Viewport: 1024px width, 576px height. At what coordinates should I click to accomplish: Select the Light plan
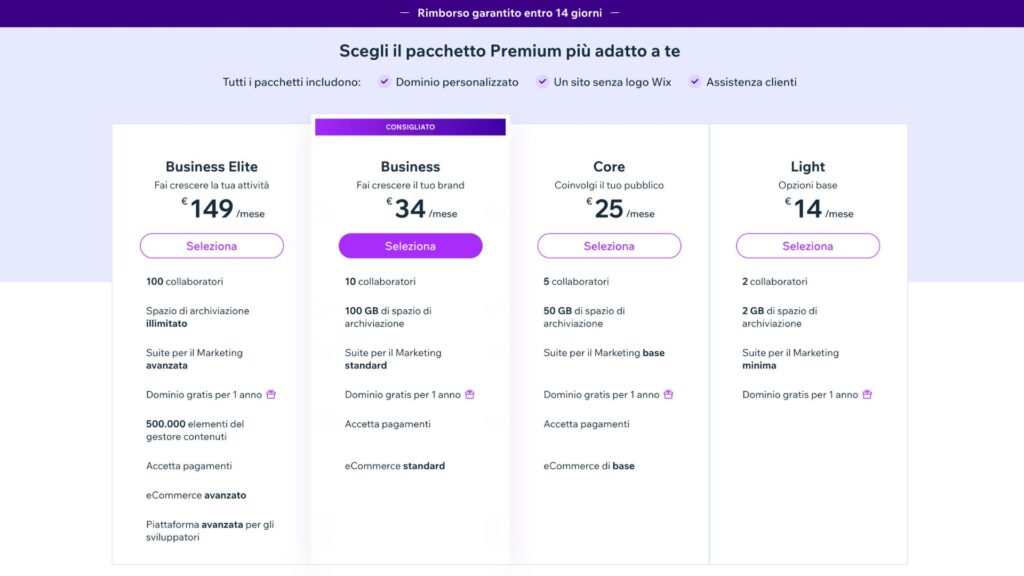point(808,246)
